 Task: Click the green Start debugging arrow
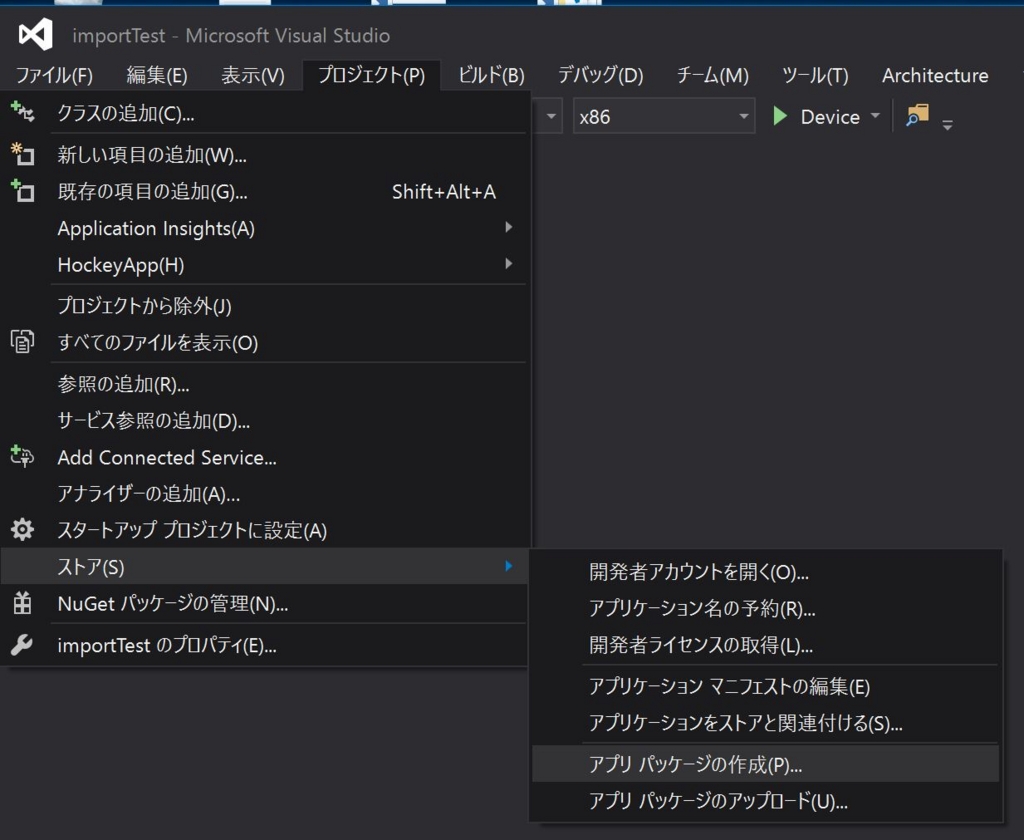779,116
